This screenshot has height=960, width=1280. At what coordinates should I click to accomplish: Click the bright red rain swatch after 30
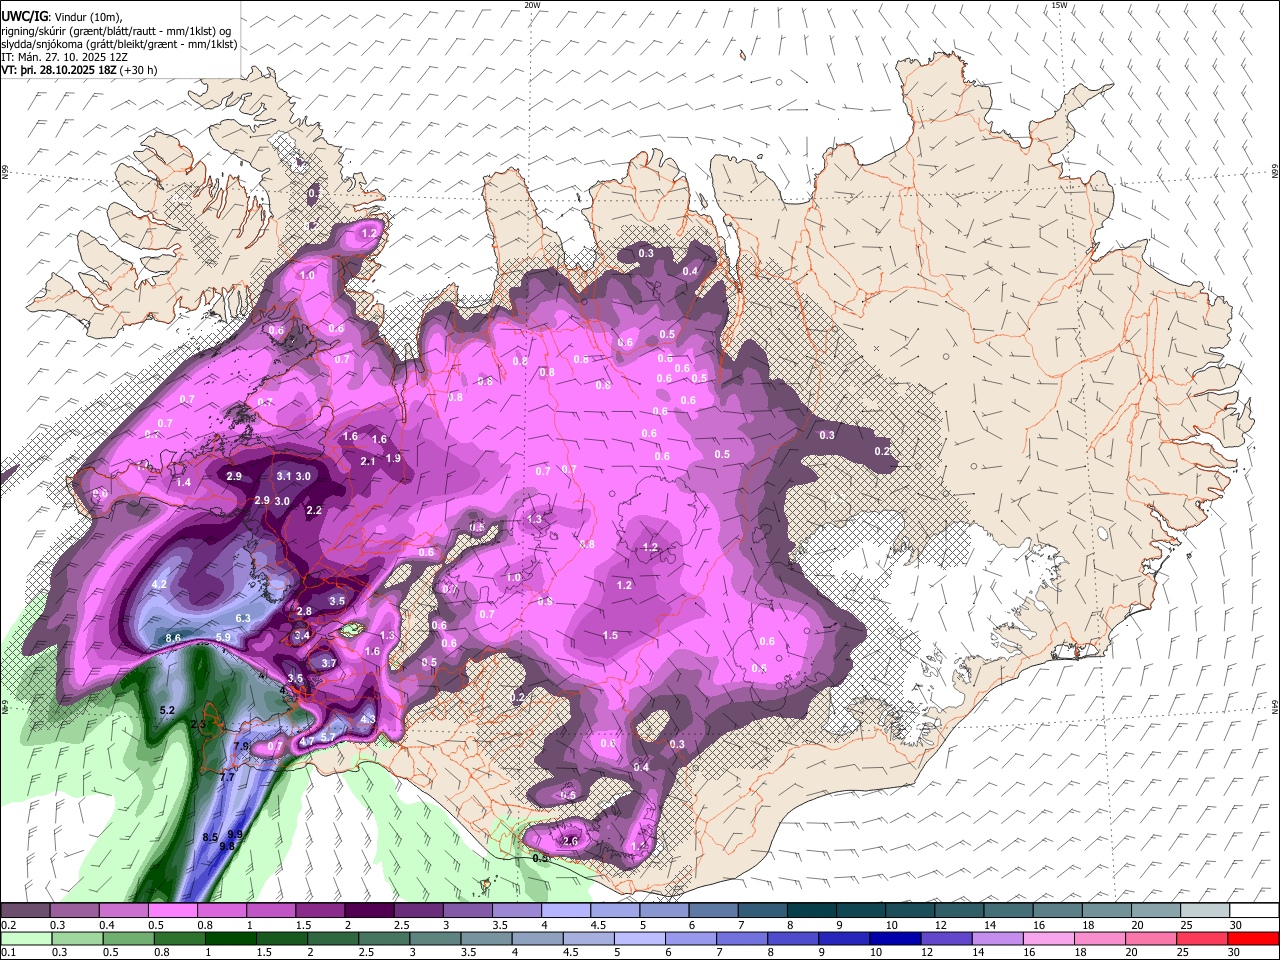(1254, 938)
